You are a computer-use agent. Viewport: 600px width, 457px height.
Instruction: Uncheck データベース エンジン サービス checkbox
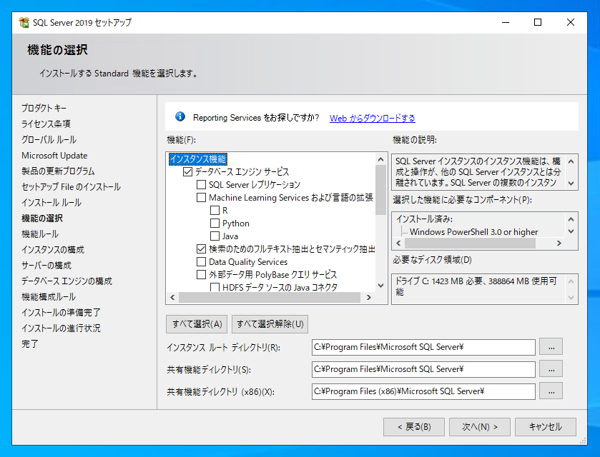tap(188, 172)
